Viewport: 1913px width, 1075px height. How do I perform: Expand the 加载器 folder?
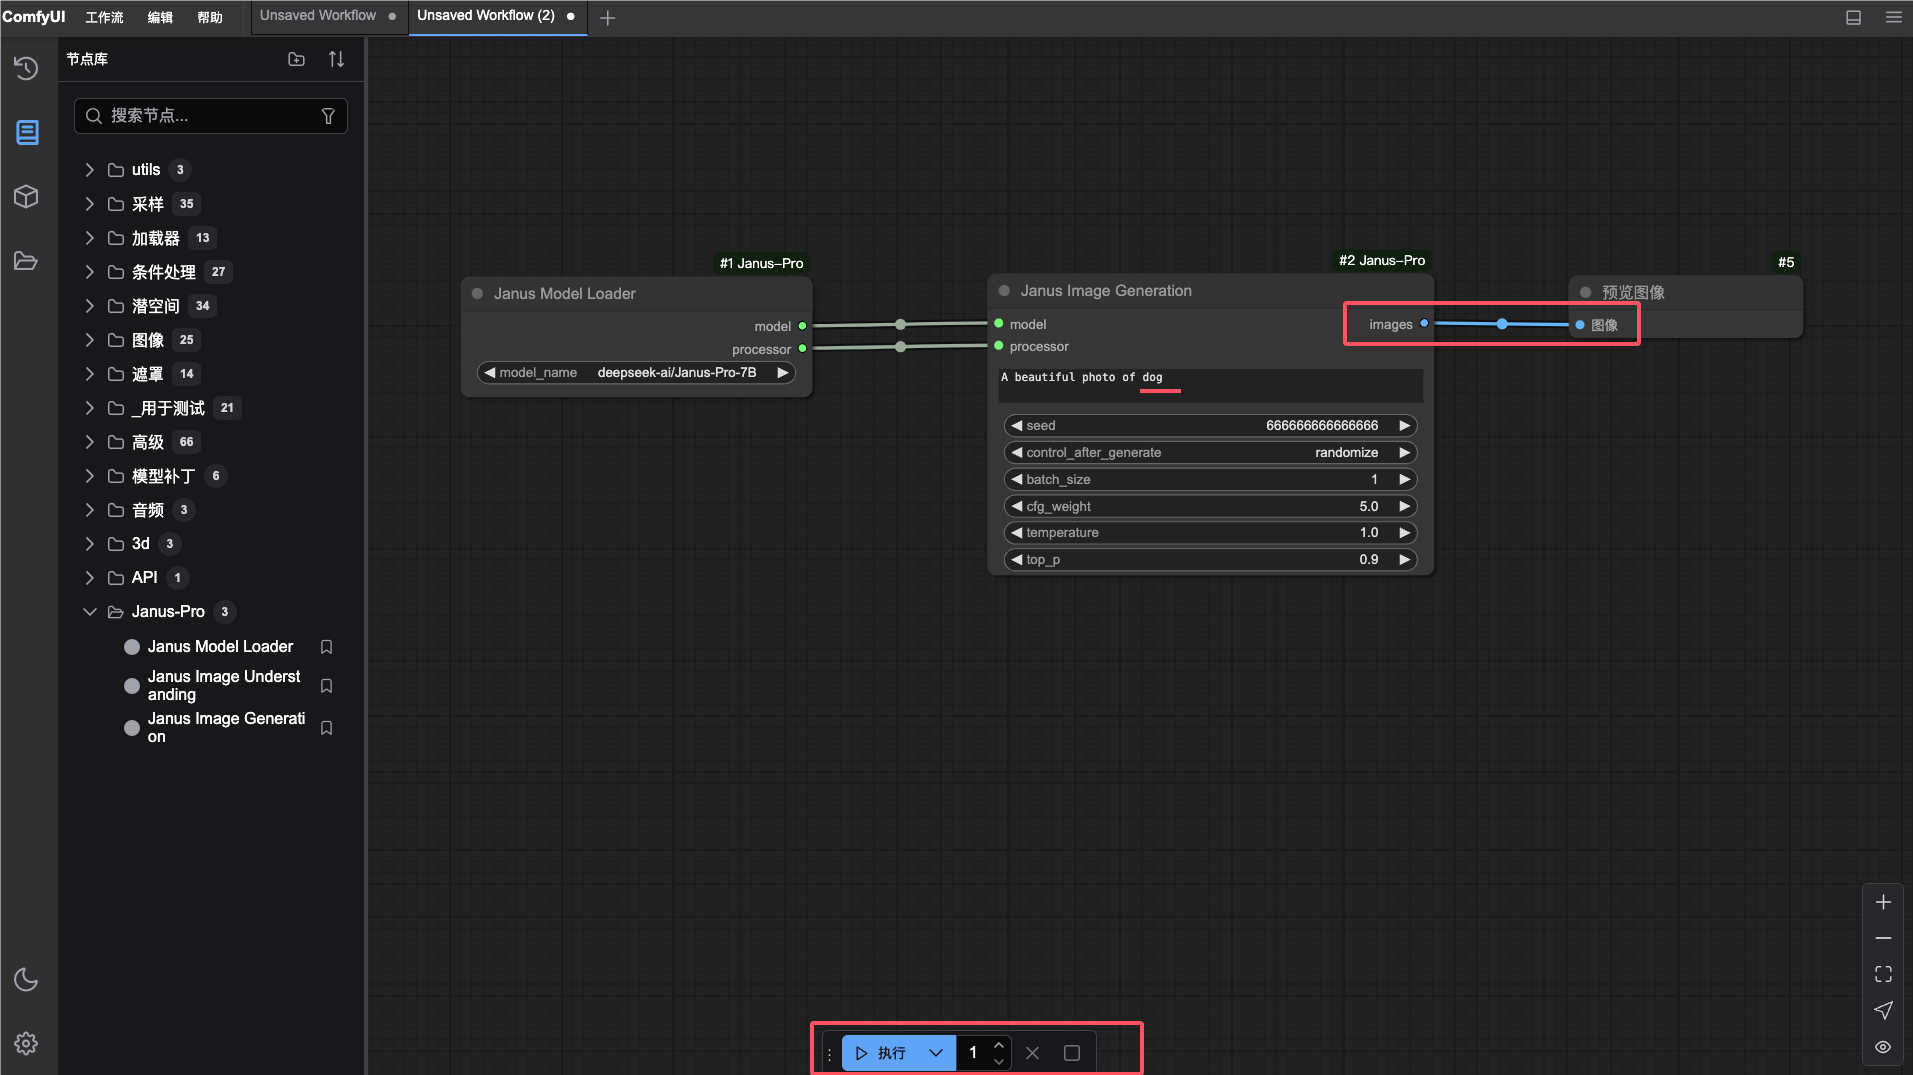point(89,238)
